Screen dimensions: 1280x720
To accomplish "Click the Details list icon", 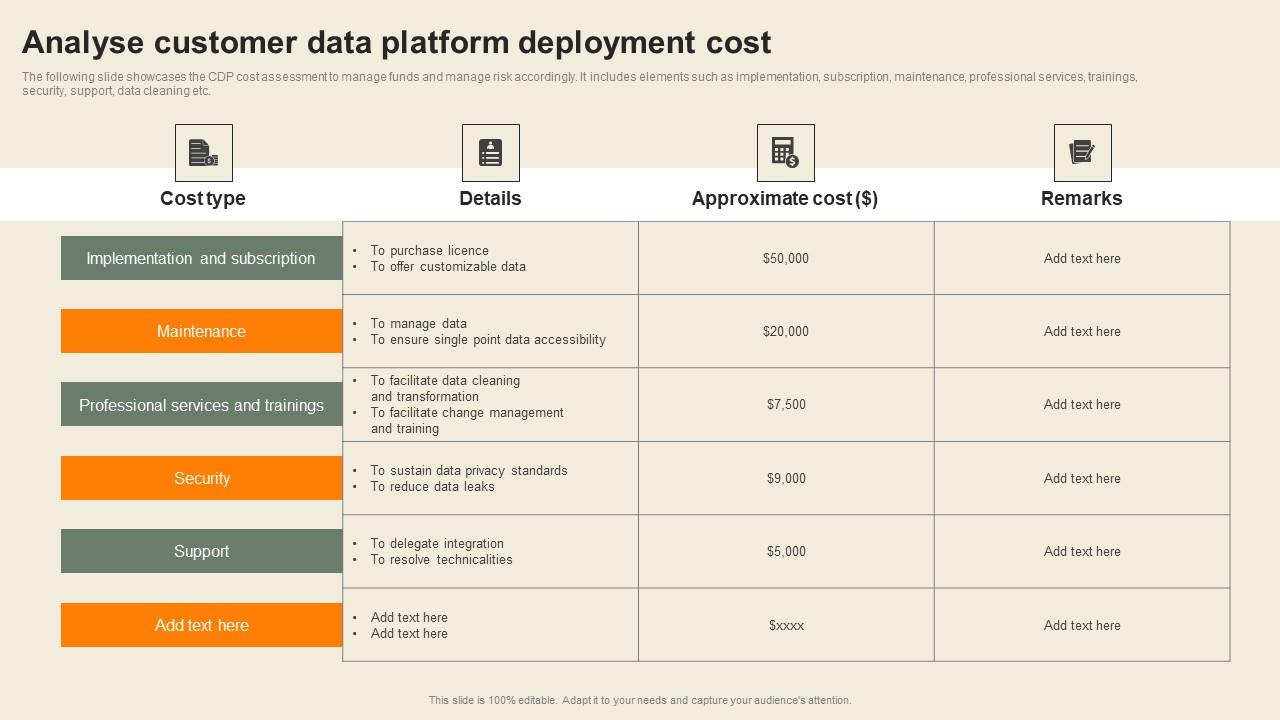I will (x=490, y=153).
